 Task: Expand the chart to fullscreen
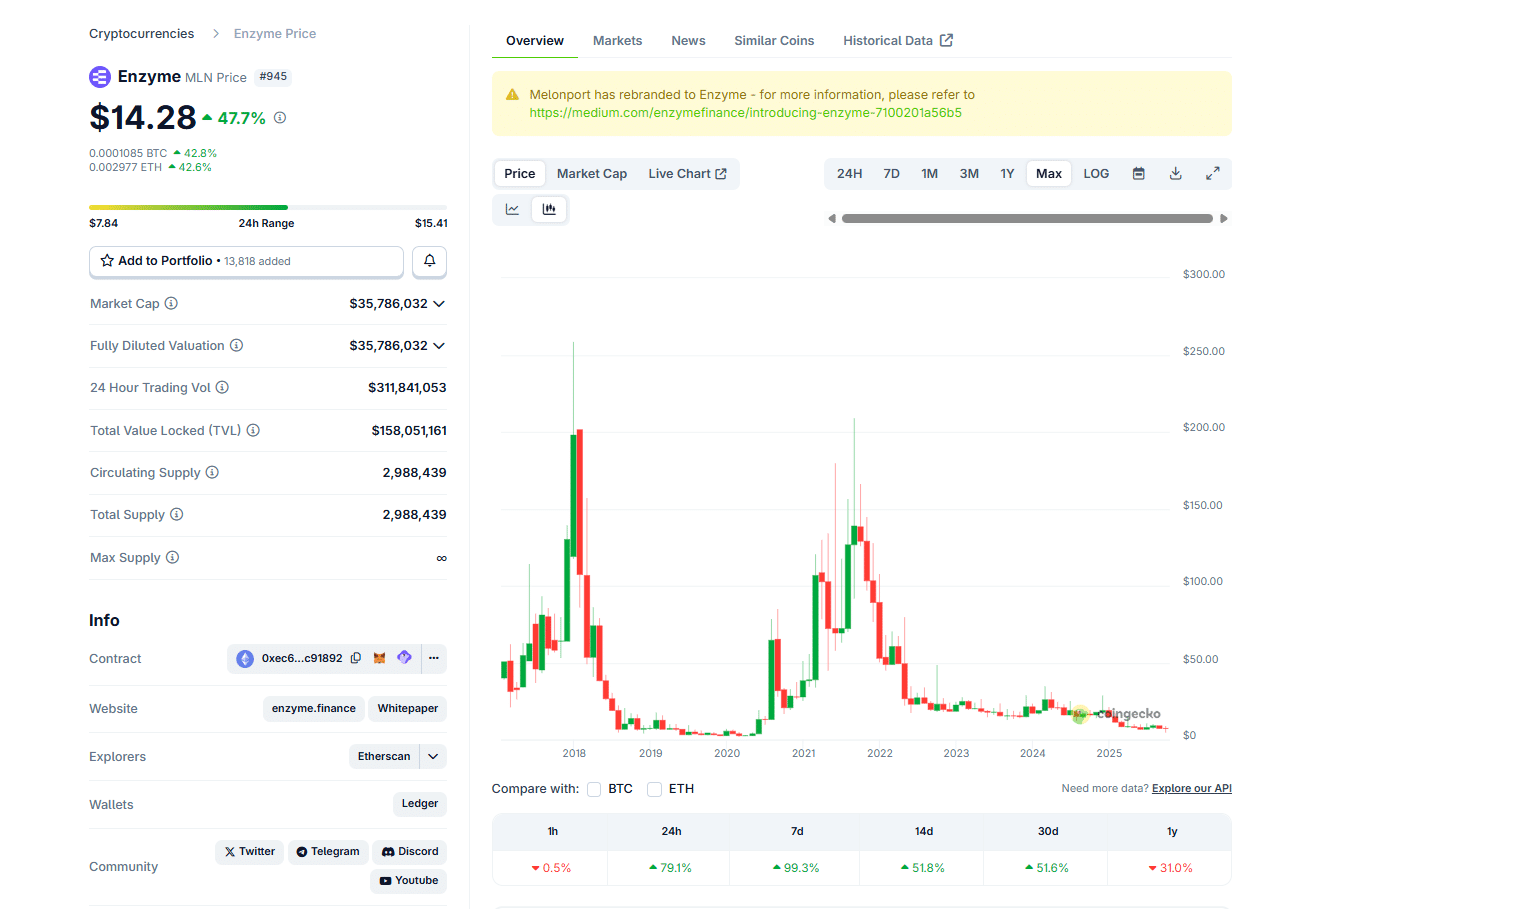[1212, 173]
